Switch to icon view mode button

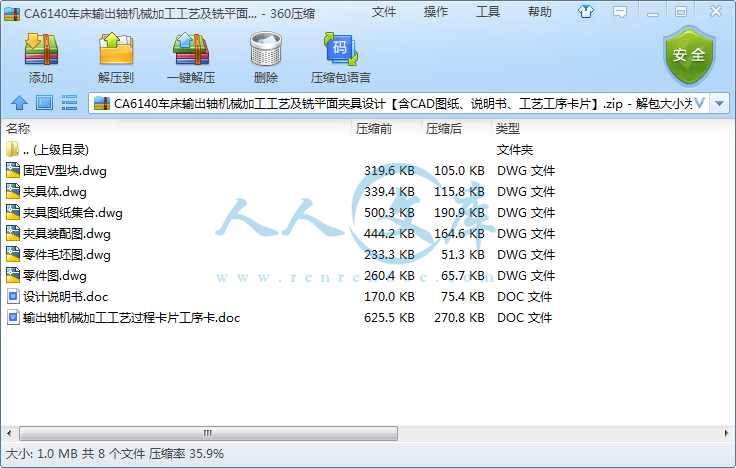(45, 103)
